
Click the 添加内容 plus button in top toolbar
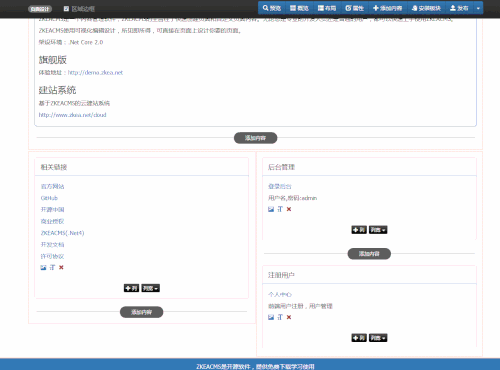pos(387,8)
